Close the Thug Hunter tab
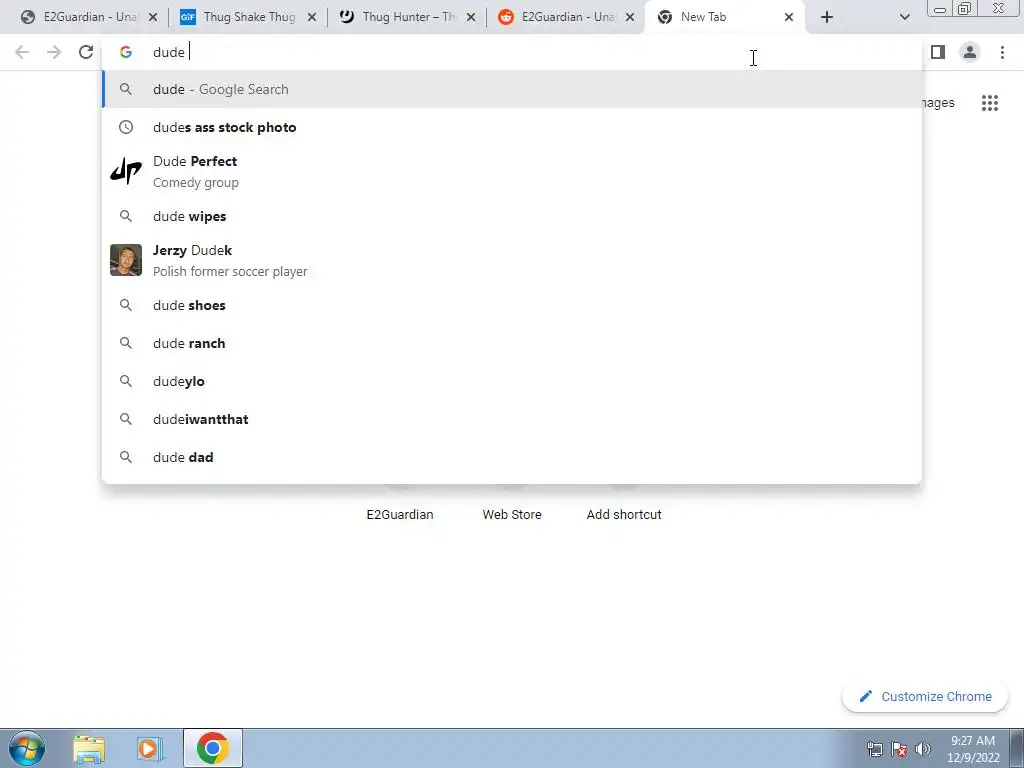 click(x=471, y=17)
